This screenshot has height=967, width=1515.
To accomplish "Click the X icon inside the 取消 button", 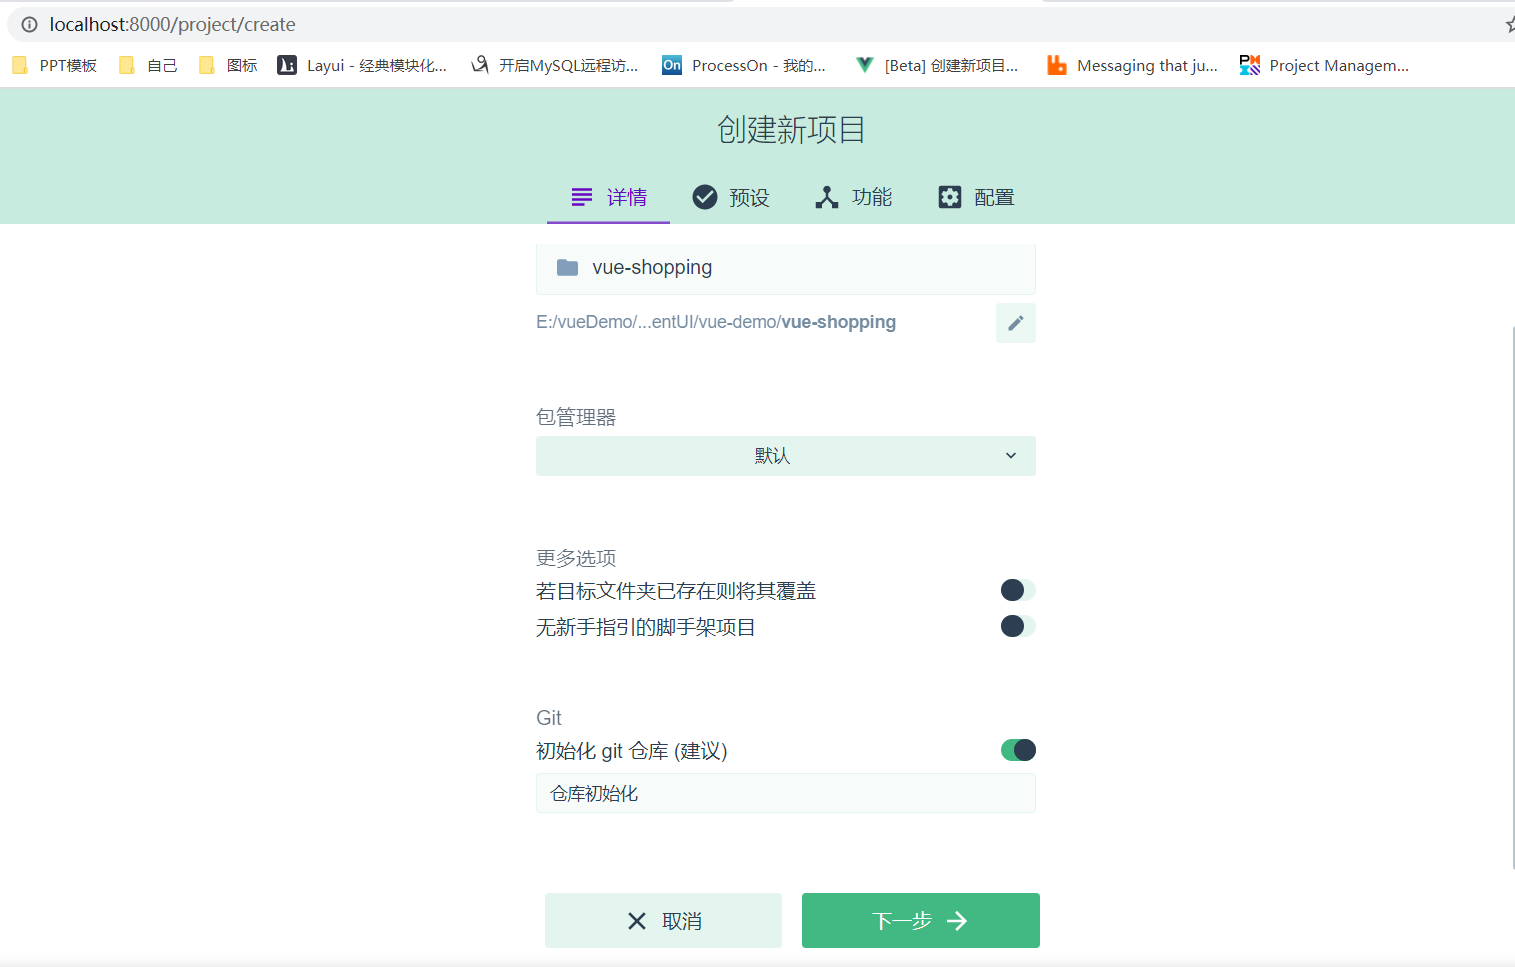I will [x=638, y=920].
